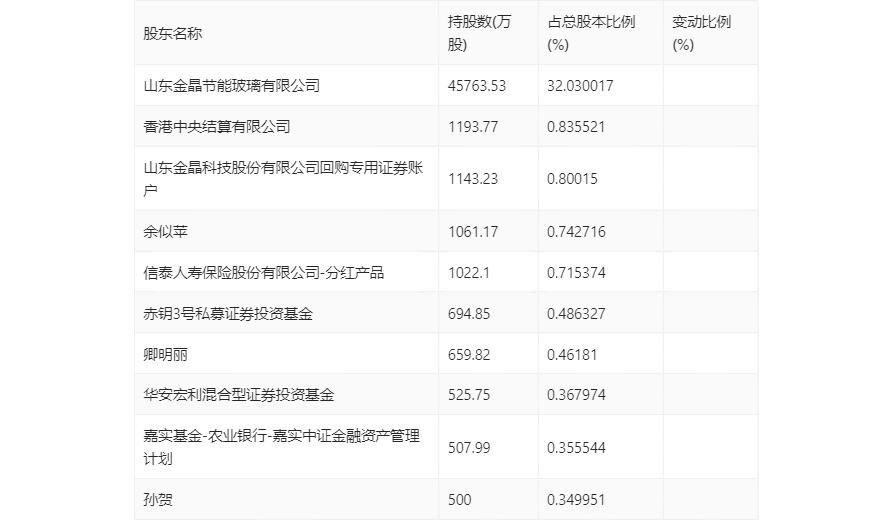
Task: Click the value 1193.77
Action: pyautogui.click(x=473, y=126)
